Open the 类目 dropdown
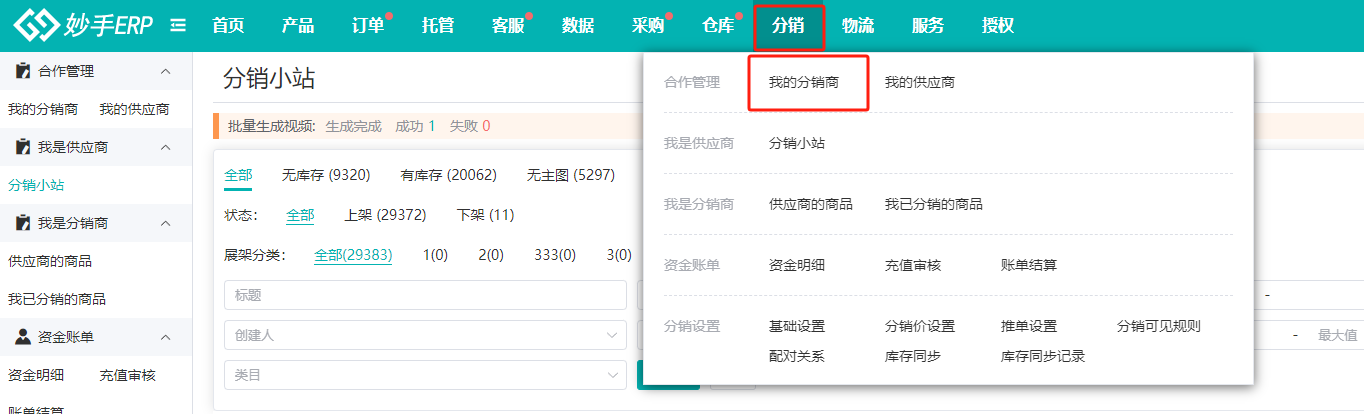 pyautogui.click(x=426, y=375)
